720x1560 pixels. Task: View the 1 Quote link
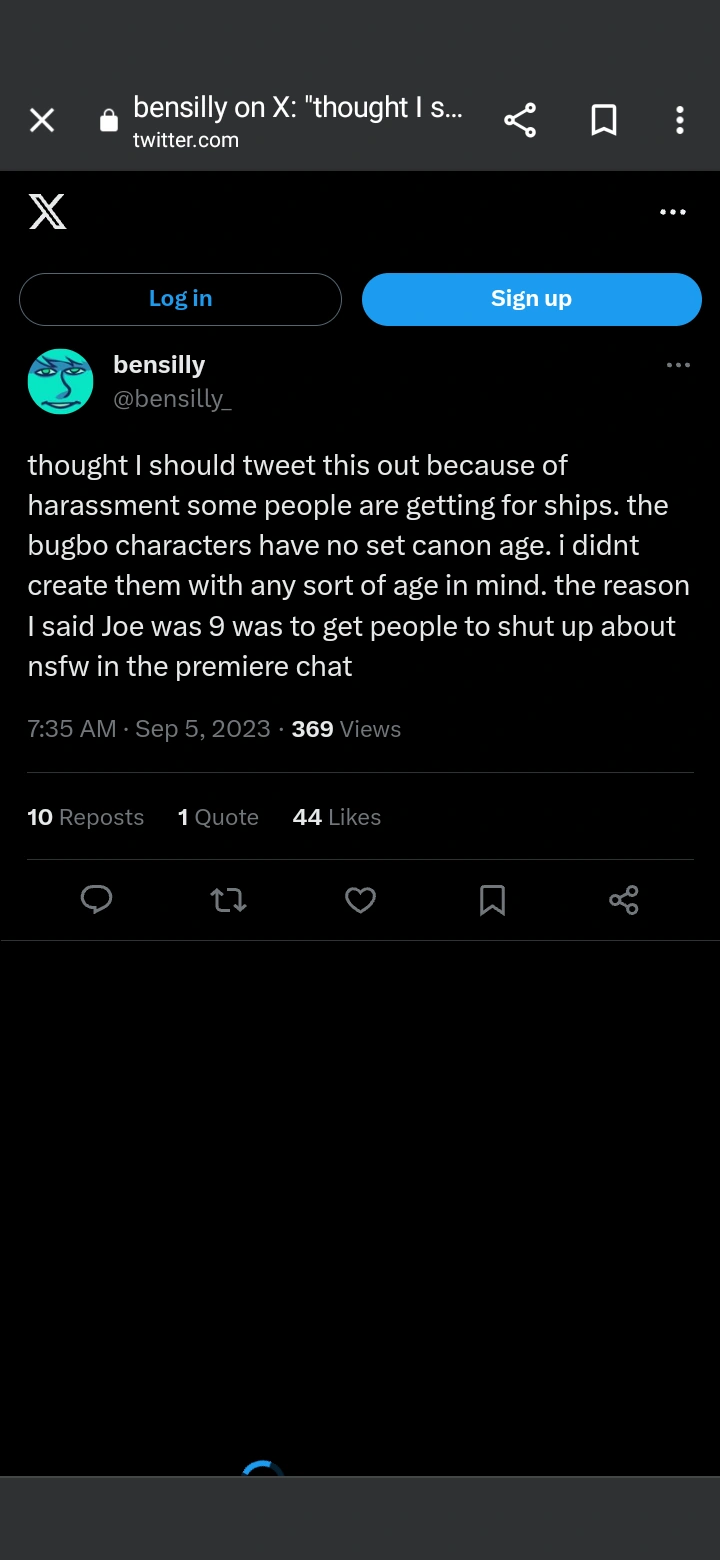click(218, 817)
